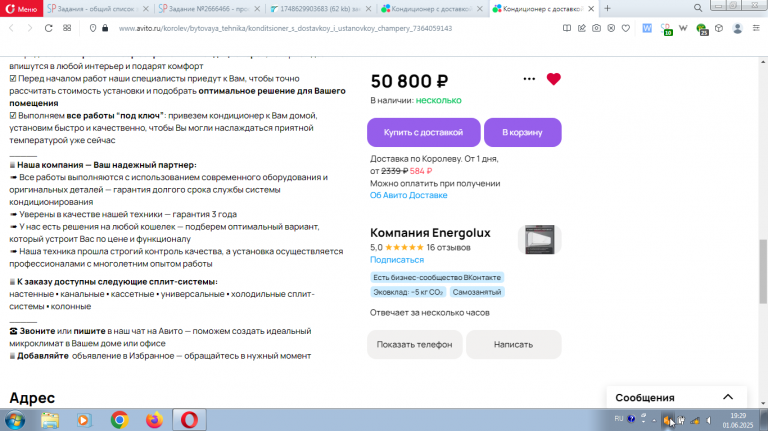Launch the media player taskbar icon
This screenshot has height=431, width=768.
point(84,420)
